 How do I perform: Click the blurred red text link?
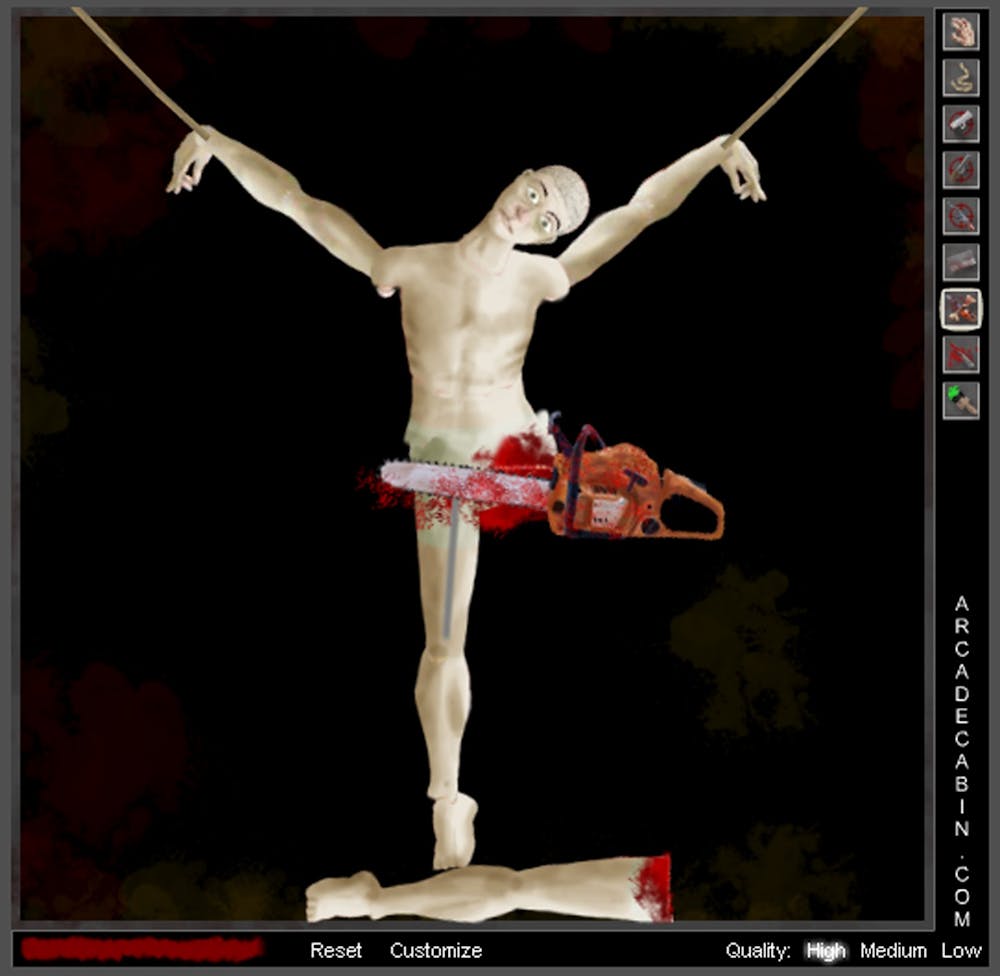[x=142, y=949]
